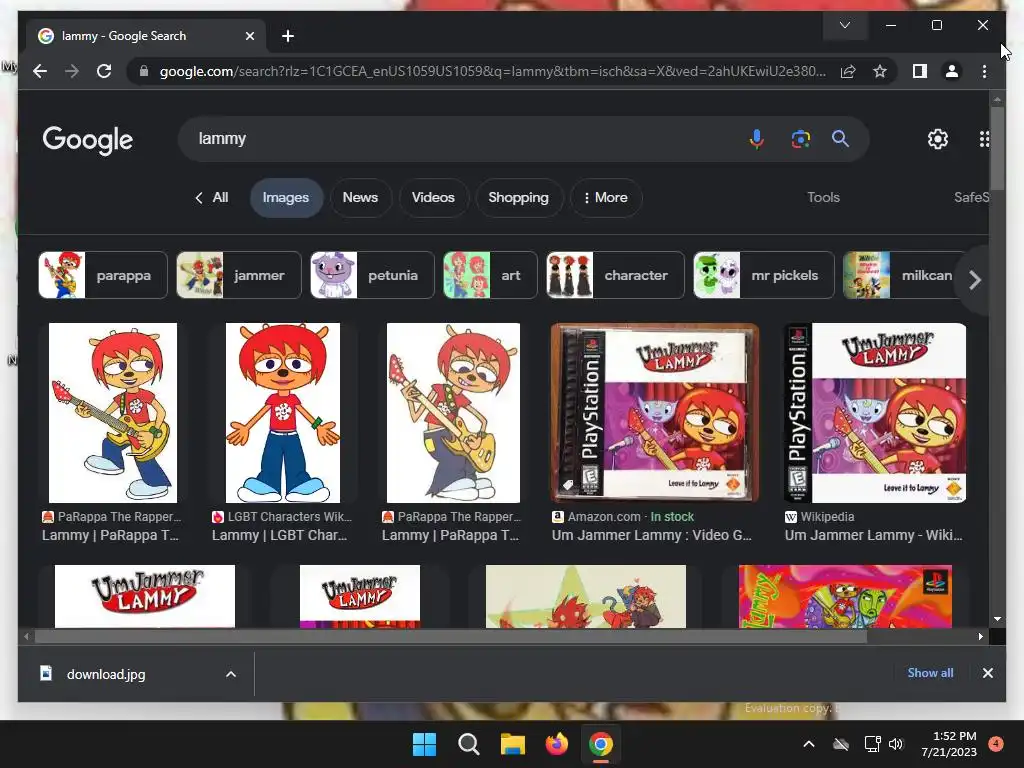Go back using Chrome's back arrow
The height and width of the screenshot is (768, 1024).
[x=40, y=71]
